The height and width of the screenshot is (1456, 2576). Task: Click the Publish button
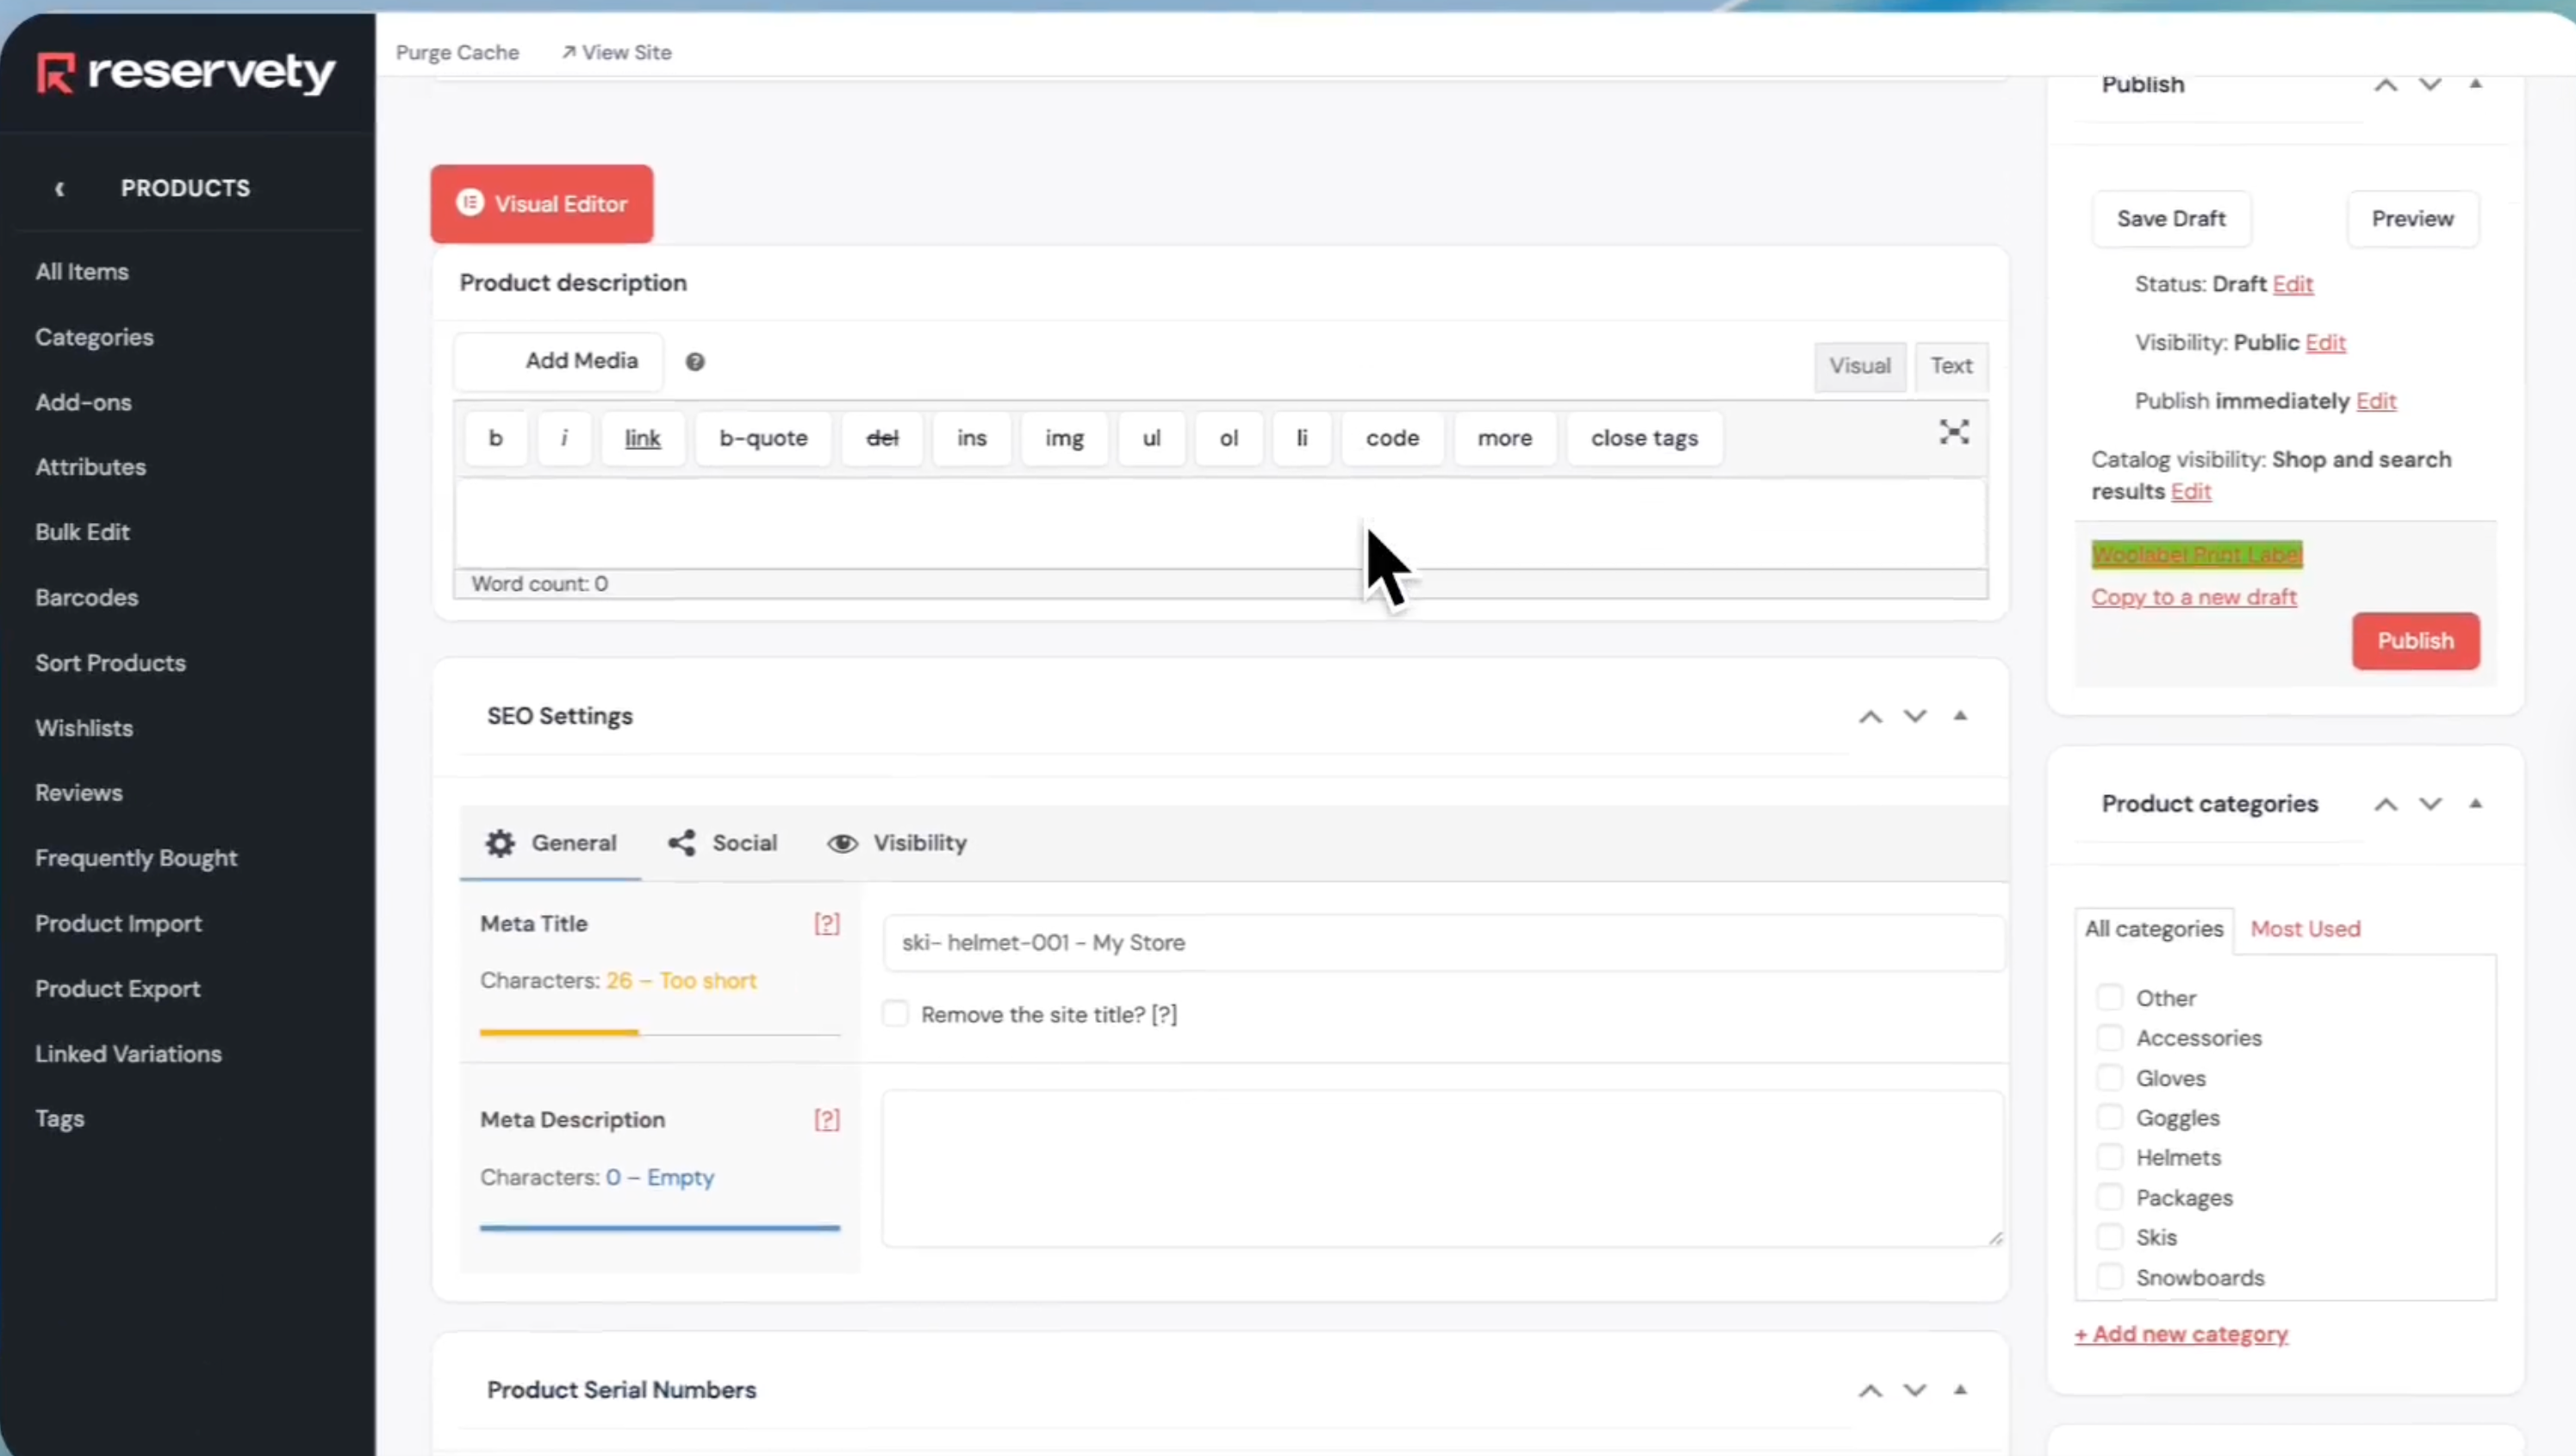pyautogui.click(x=2415, y=641)
